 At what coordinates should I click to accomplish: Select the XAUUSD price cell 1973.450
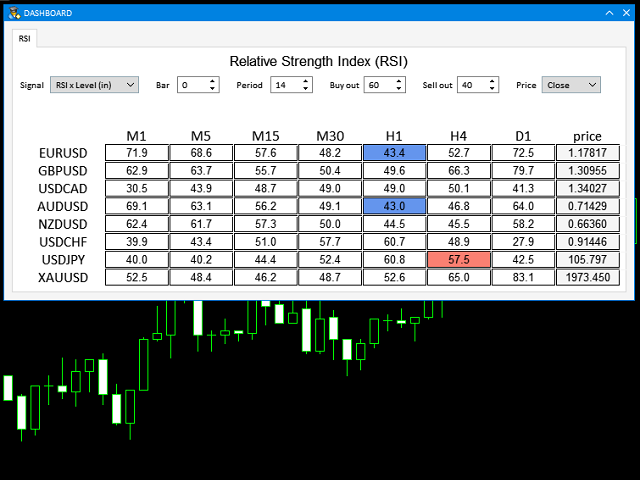point(587,276)
